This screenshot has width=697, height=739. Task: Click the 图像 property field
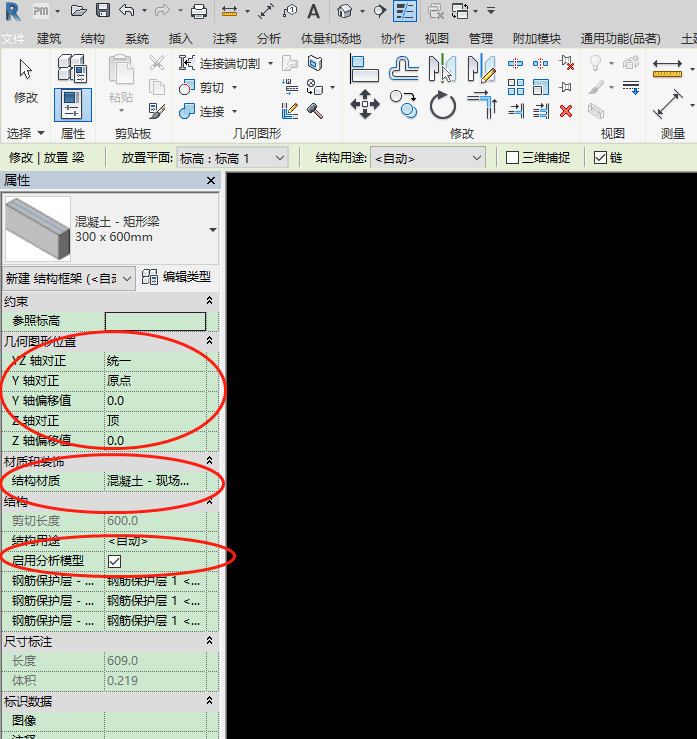(155, 720)
